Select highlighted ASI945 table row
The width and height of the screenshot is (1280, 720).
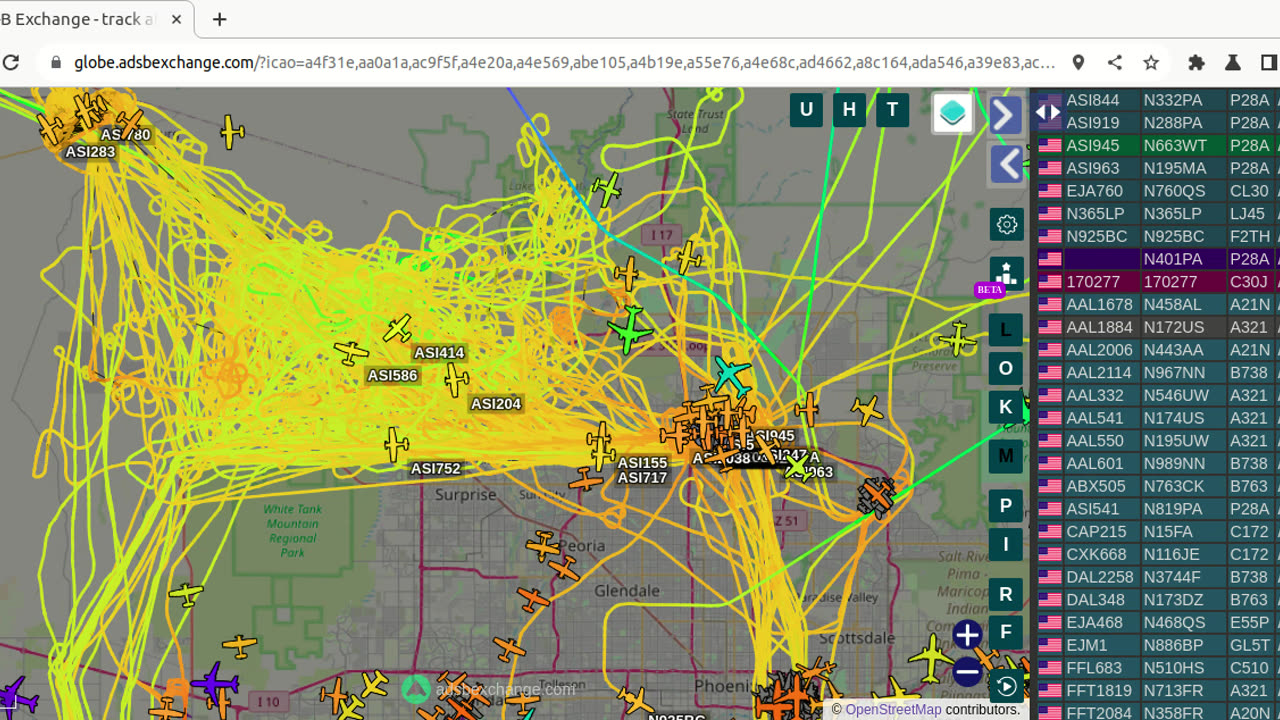(x=1156, y=146)
